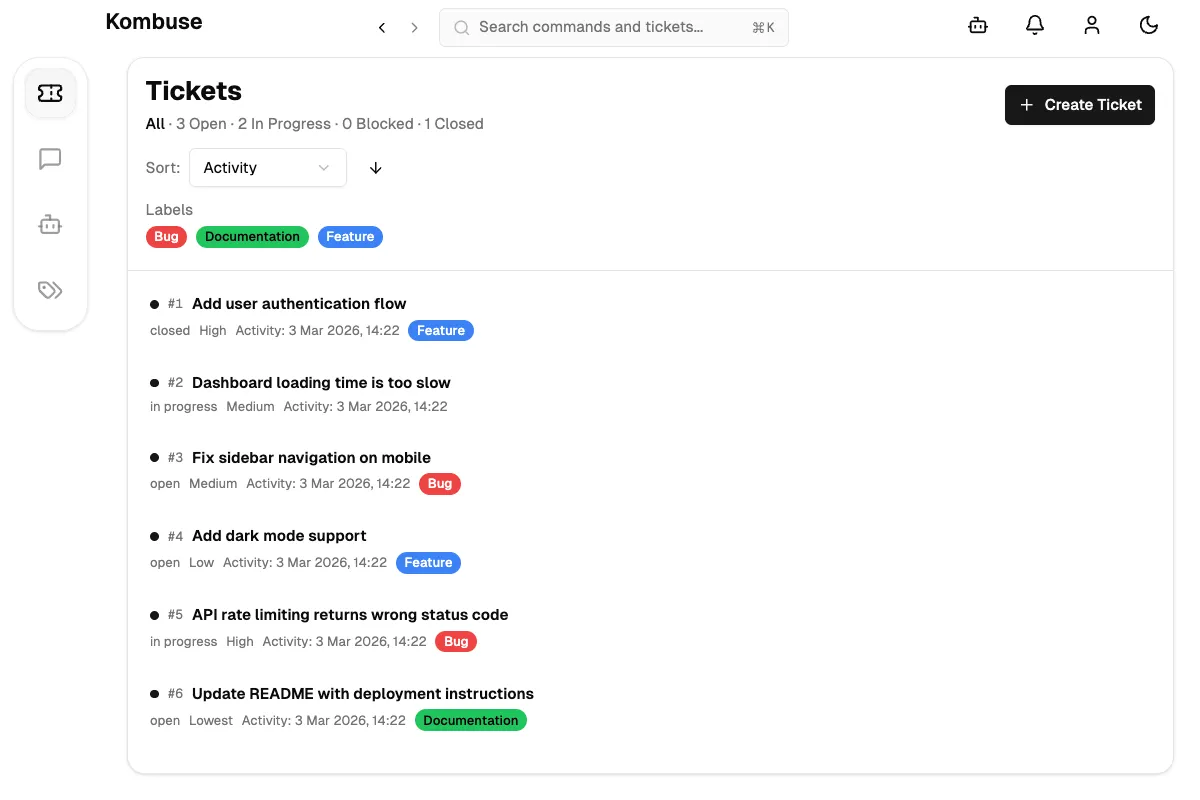This screenshot has height=800, width=1200.
Task: Open the Chats sidebar icon
Action: (x=50, y=159)
